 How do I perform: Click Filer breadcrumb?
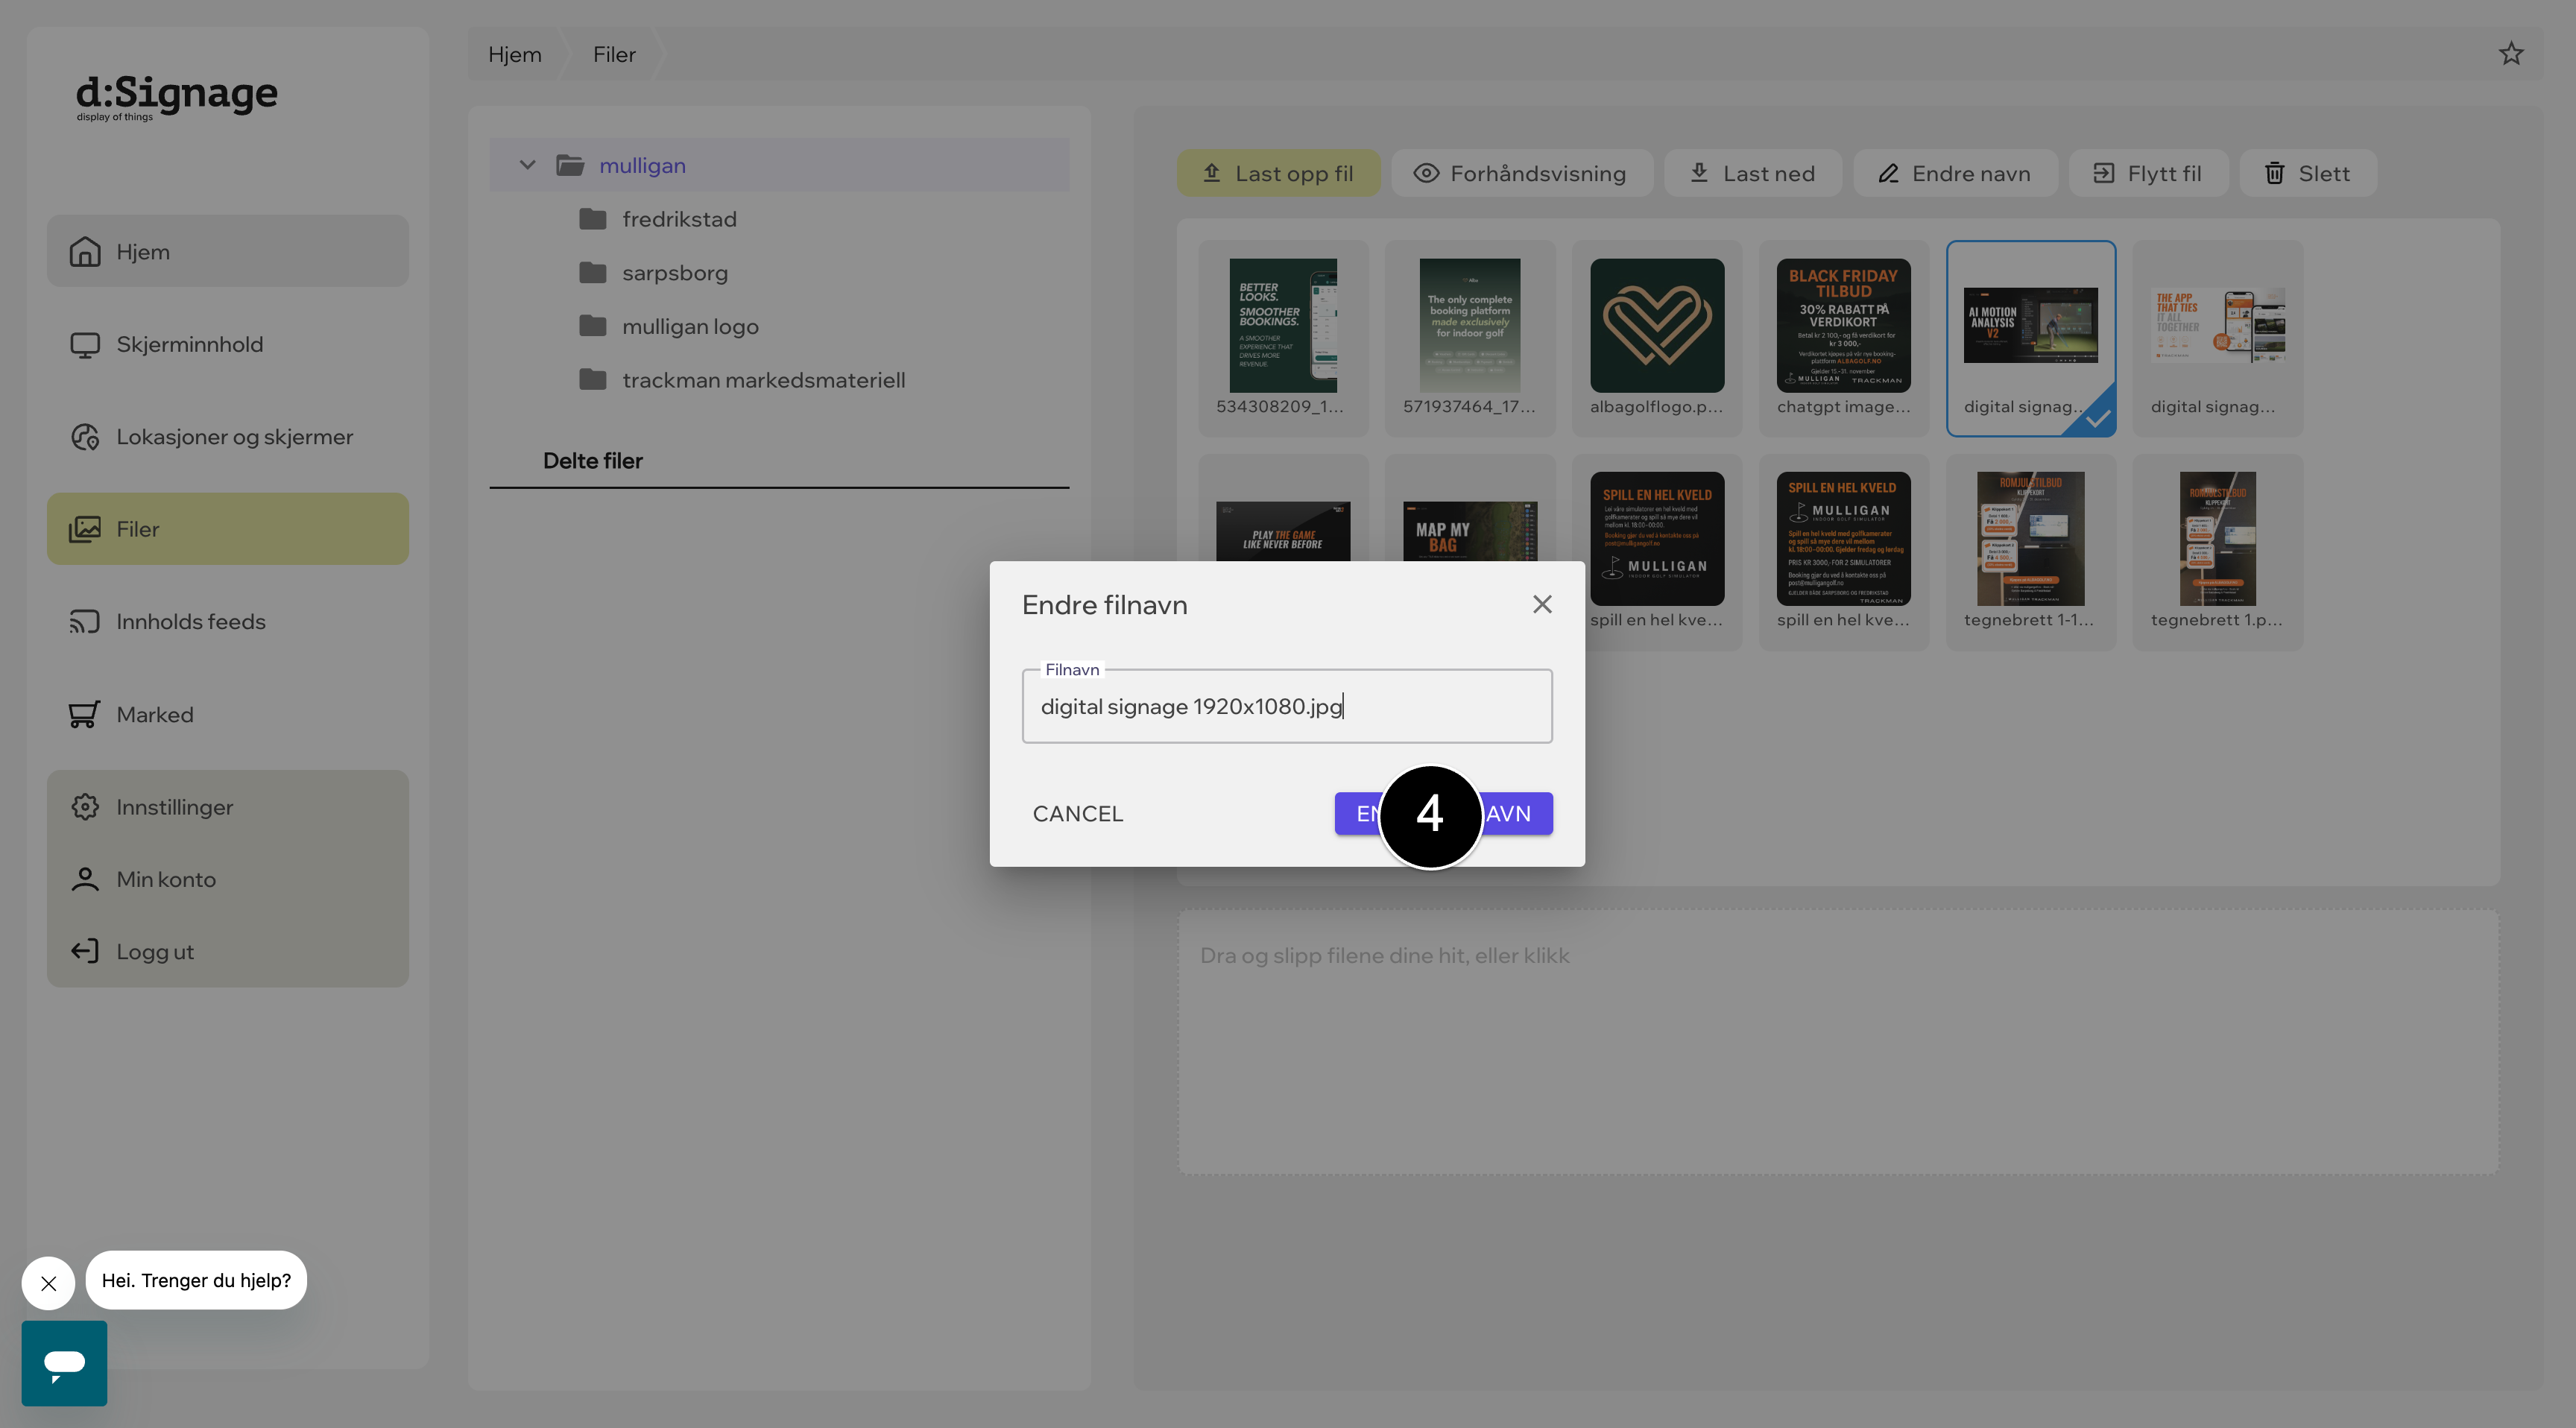click(614, 54)
